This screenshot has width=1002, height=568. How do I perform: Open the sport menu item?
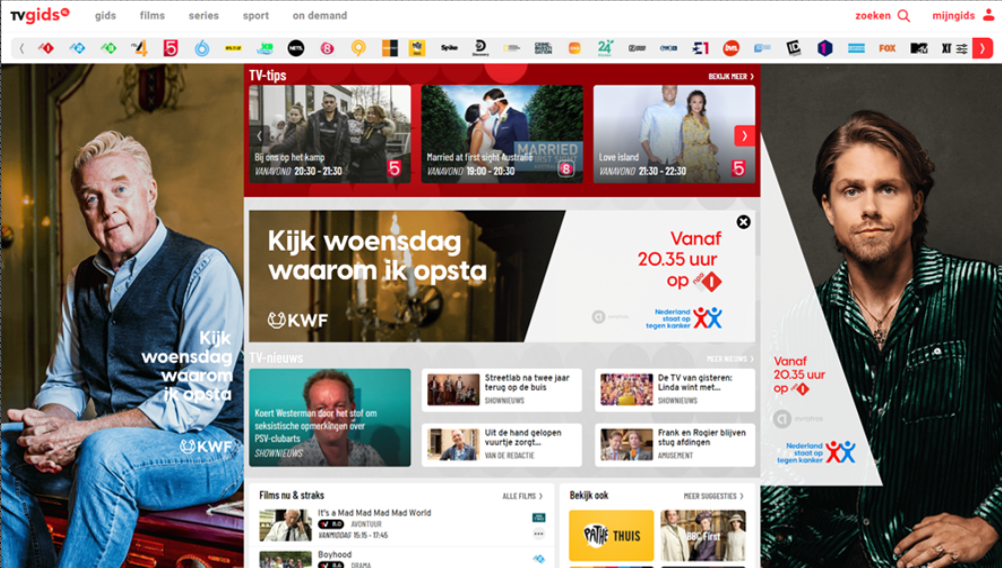(x=256, y=15)
